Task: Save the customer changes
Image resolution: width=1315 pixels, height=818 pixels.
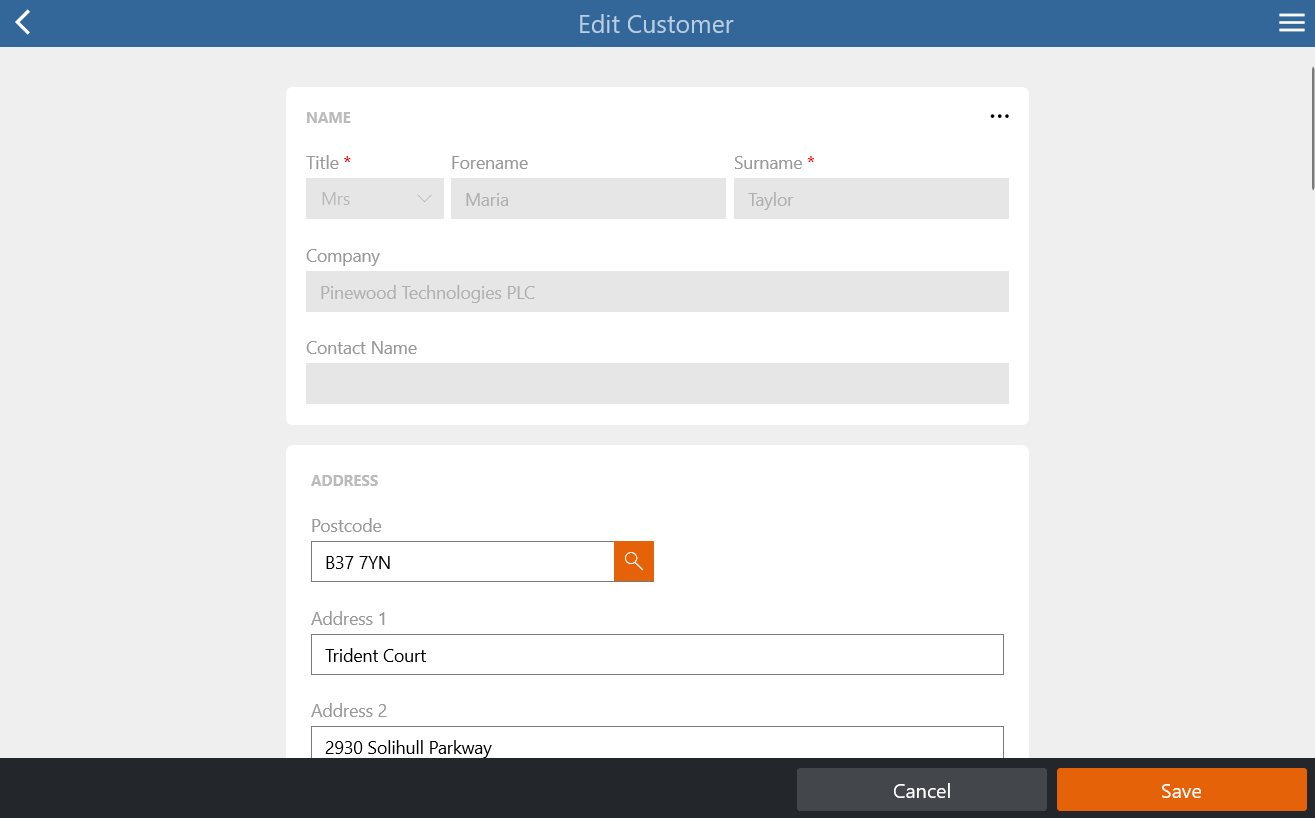Action: tap(1182, 790)
